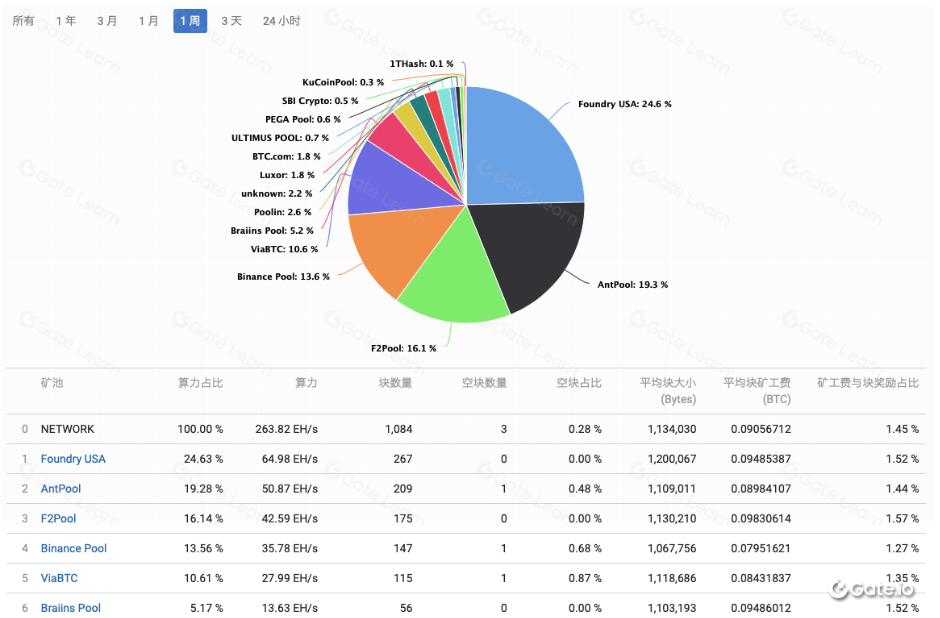Show data for 24小时 range
Viewport: 940px width, 618px height.
tap(281, 21)
